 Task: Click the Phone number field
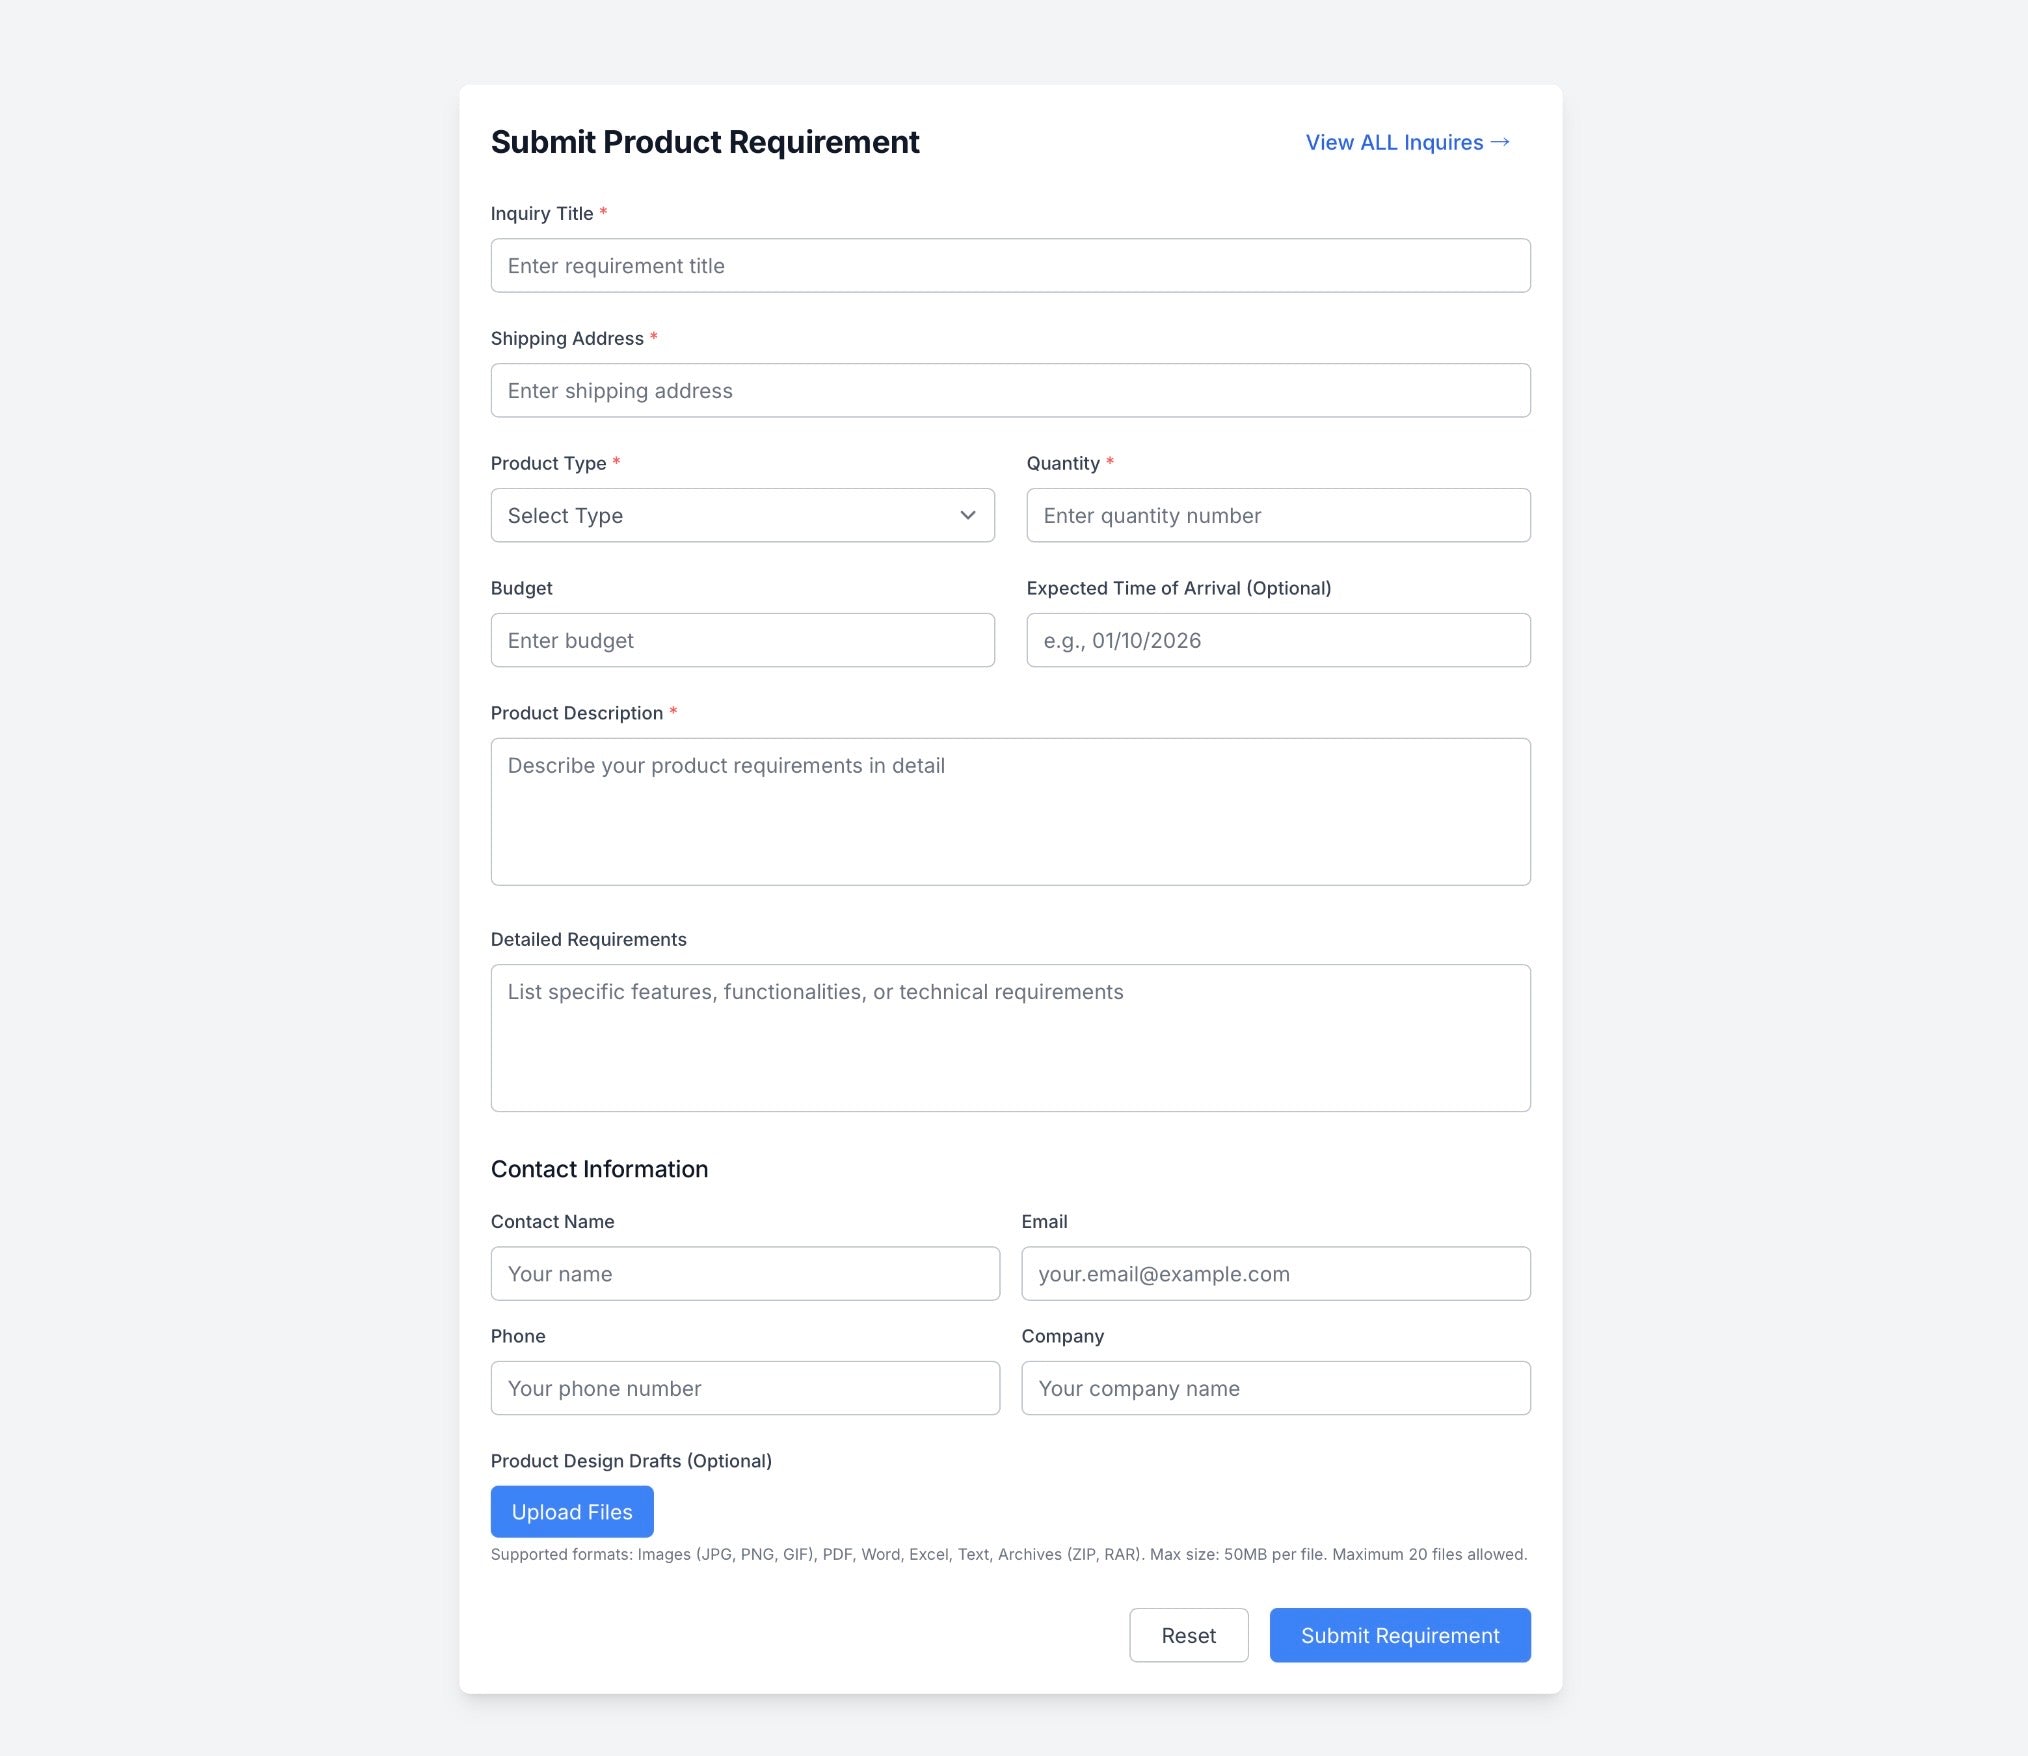pos(745,1388)
